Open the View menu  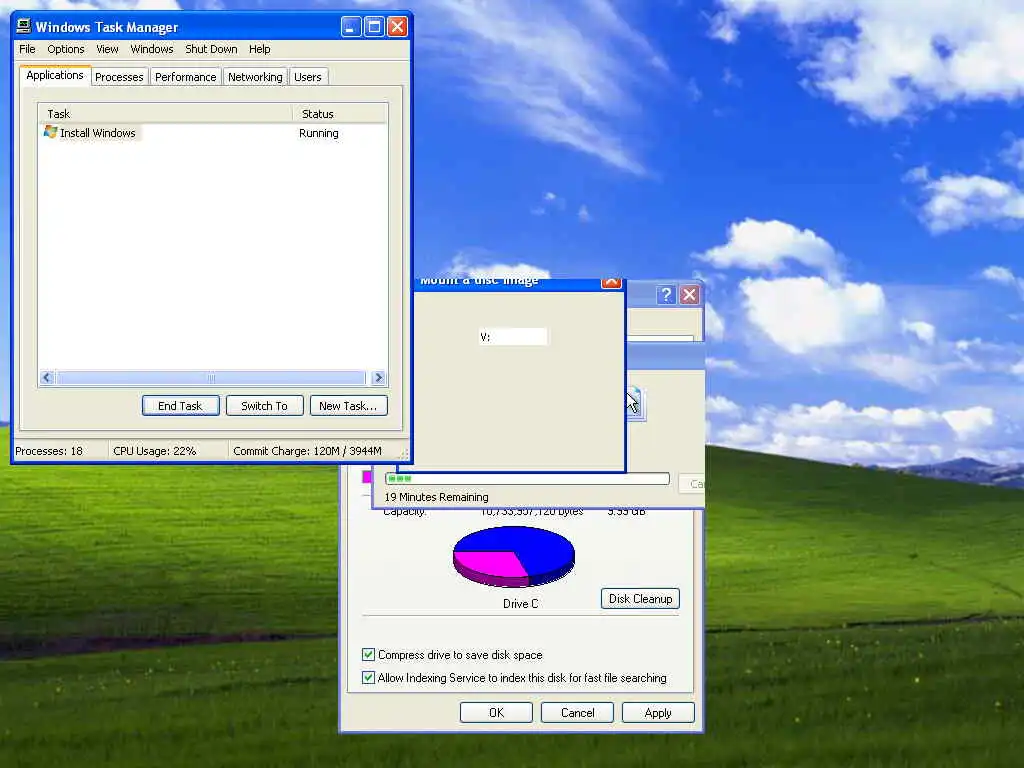point(107,49)
